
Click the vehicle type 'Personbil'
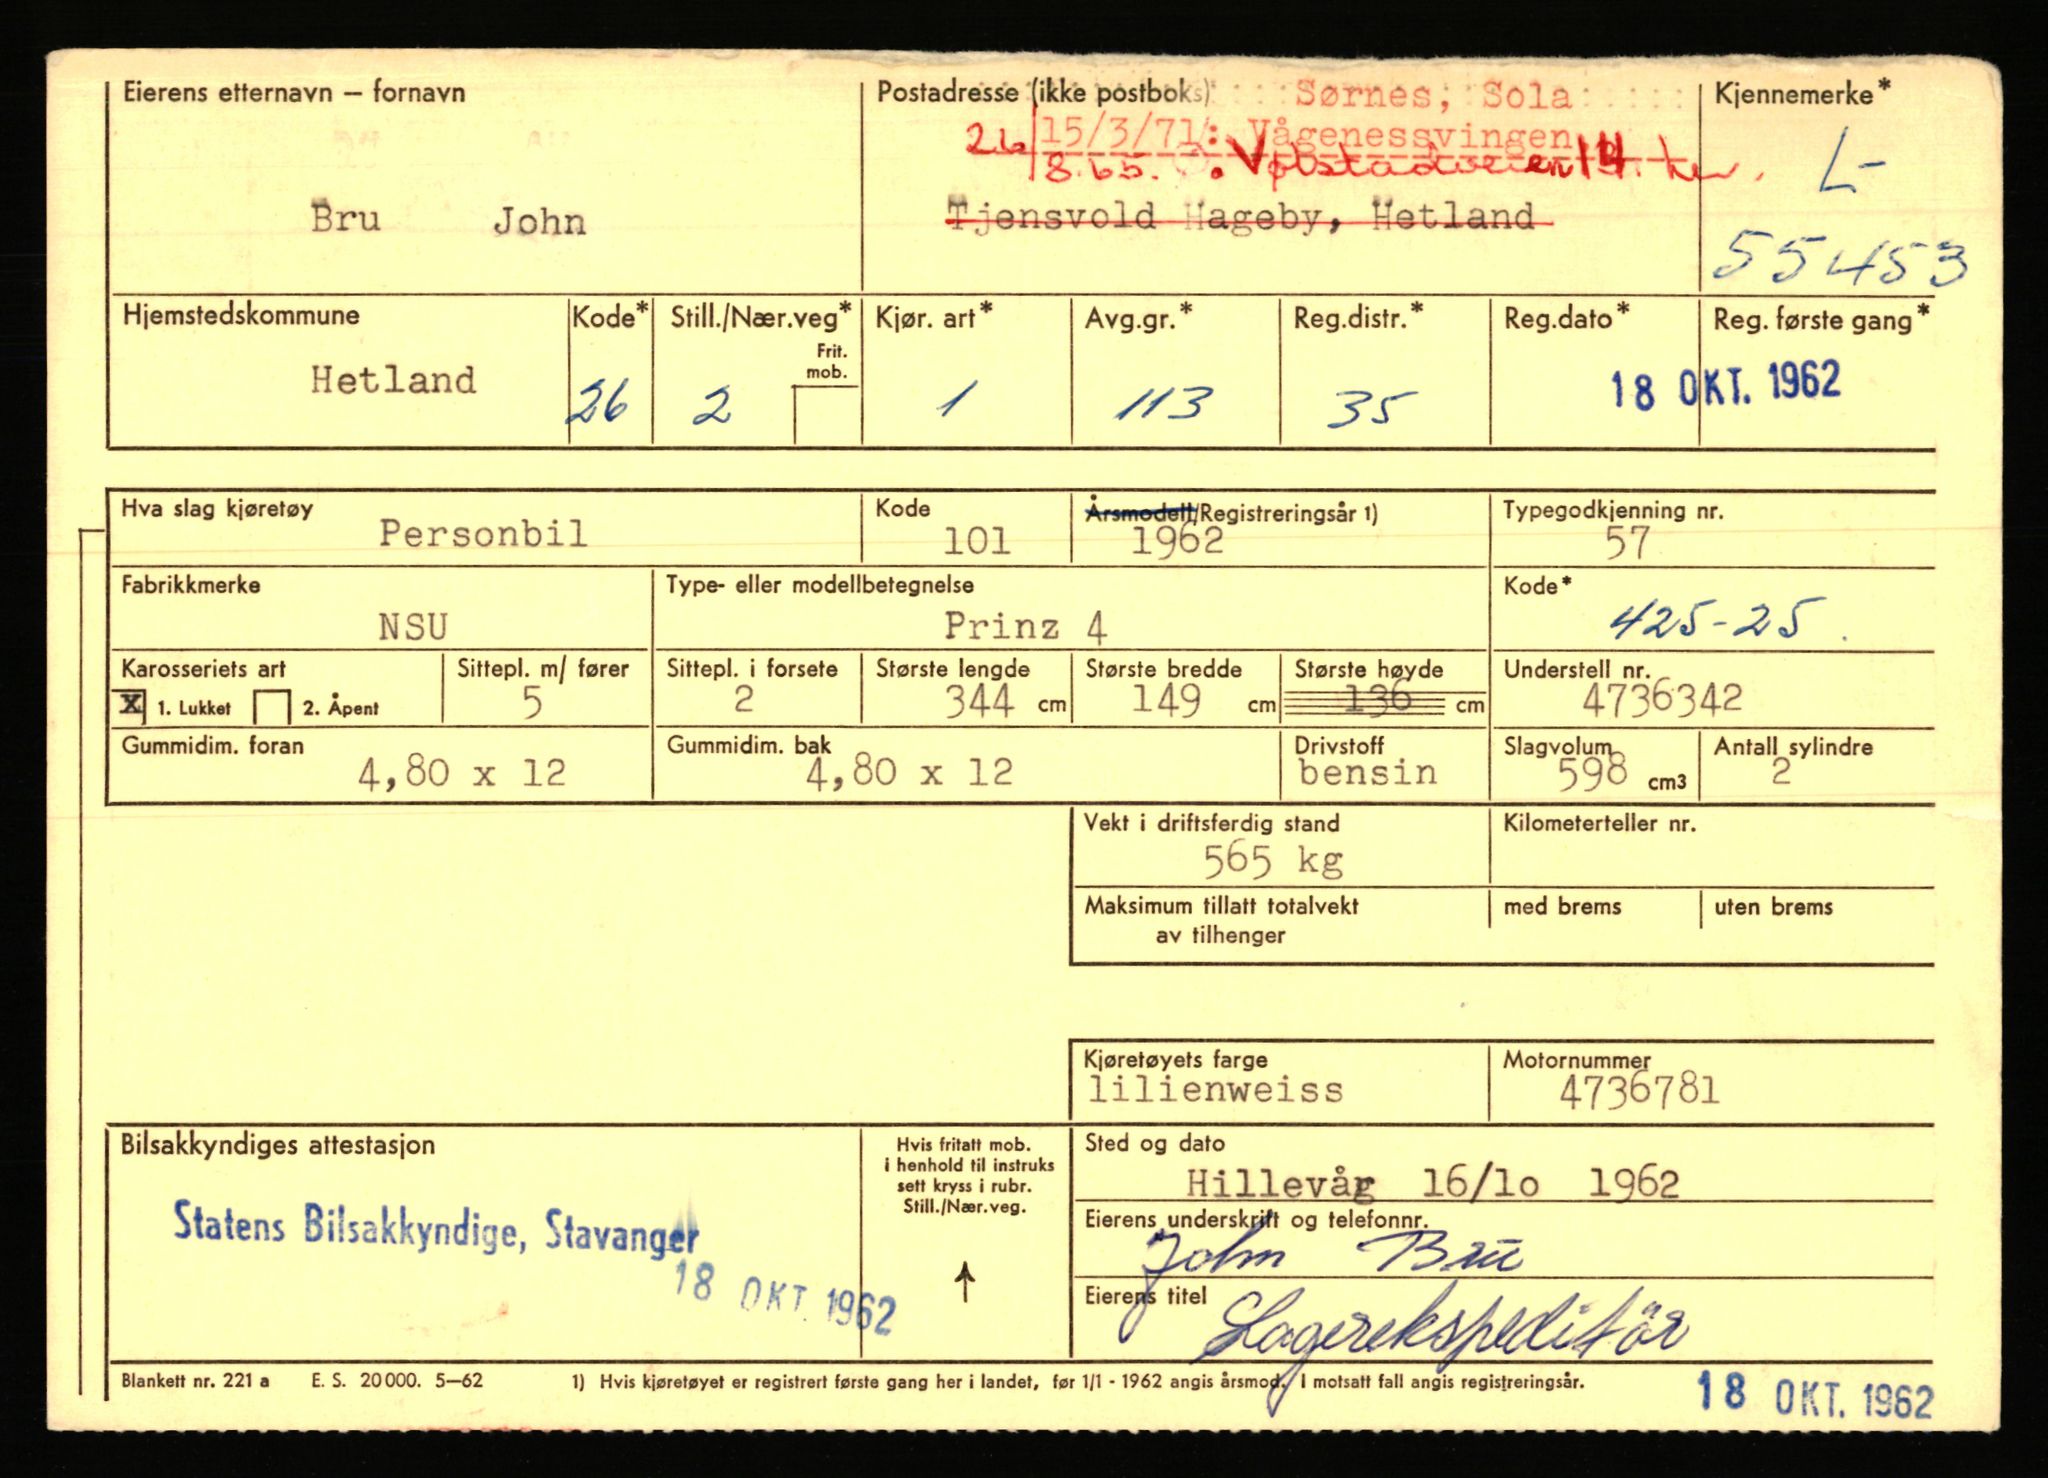(x=483, y=533)
